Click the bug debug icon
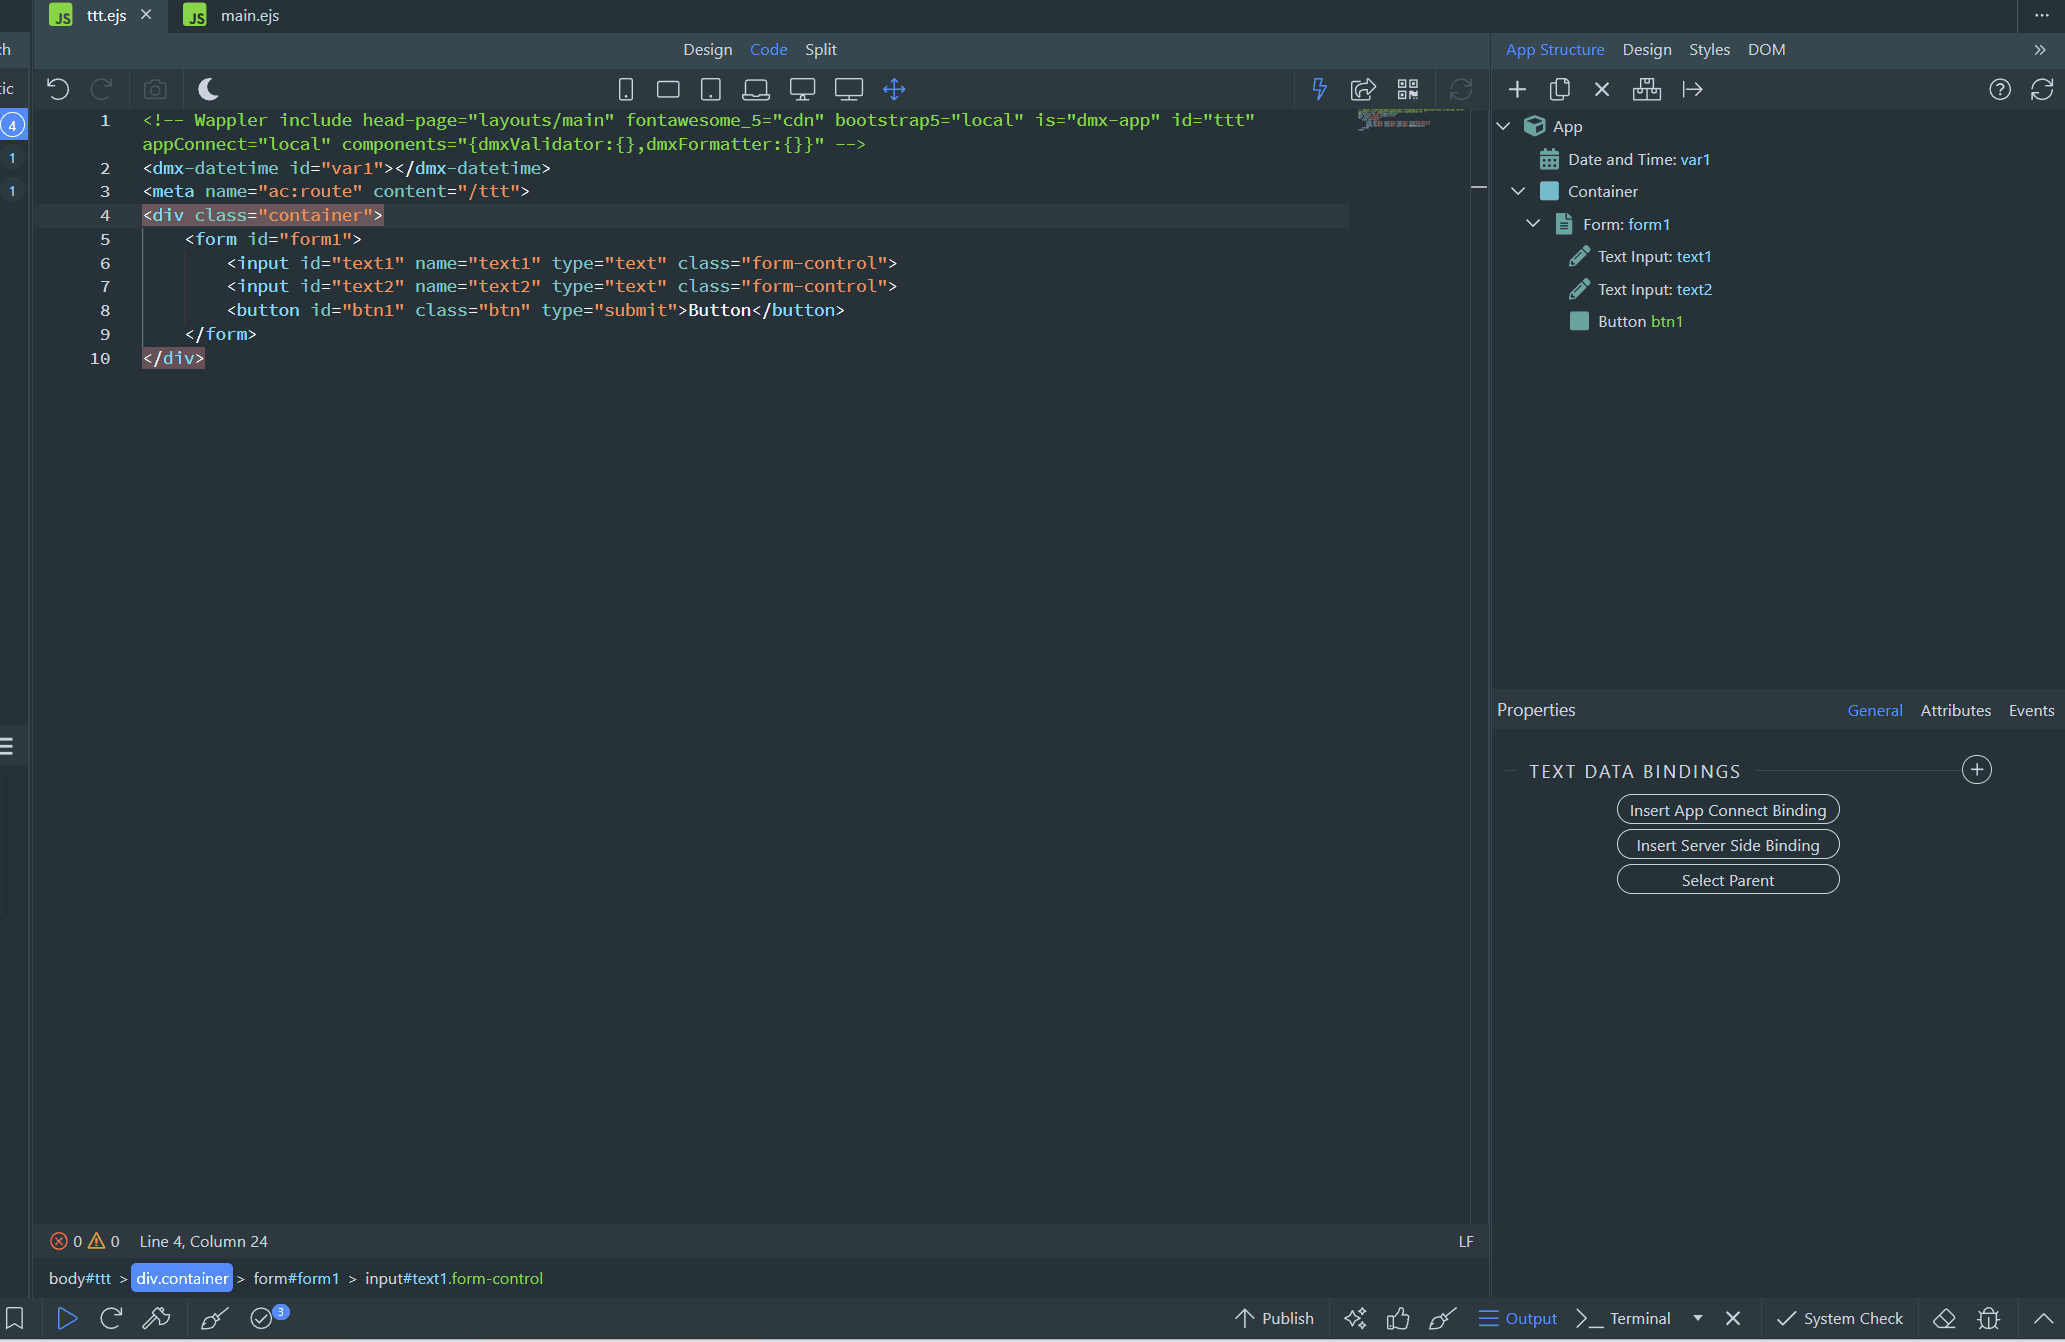The height and width of the screenshot is (1342, 2065). [1988, 1318]
